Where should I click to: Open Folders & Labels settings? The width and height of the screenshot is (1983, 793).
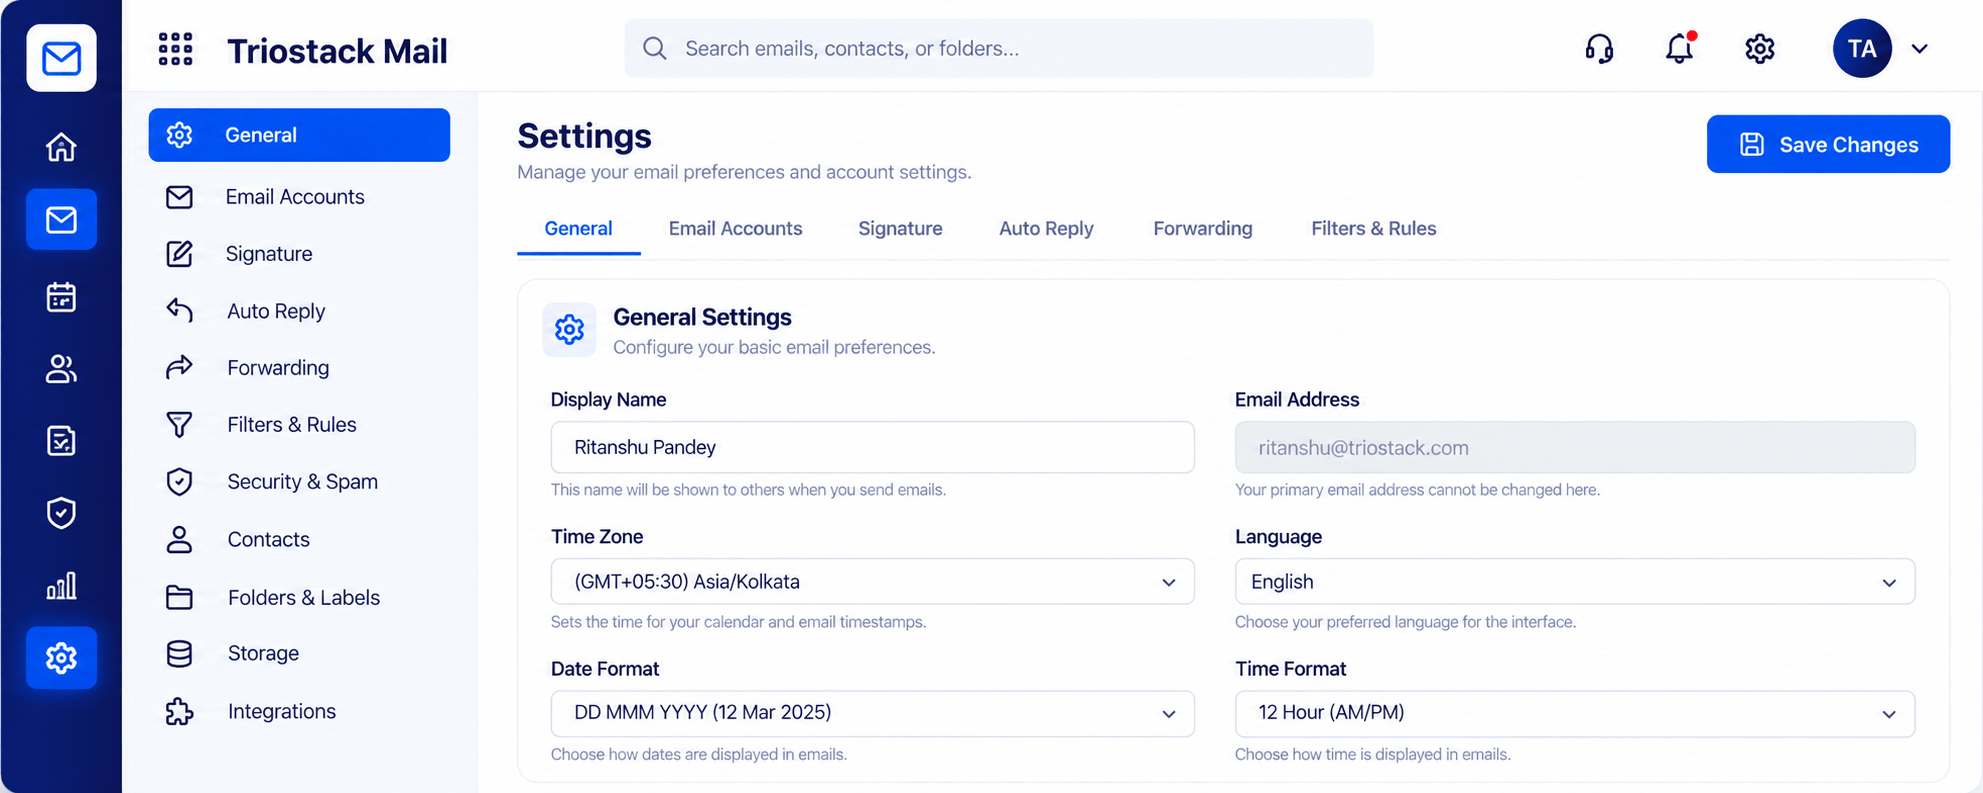pyautogui.click(x=299, y=598)
